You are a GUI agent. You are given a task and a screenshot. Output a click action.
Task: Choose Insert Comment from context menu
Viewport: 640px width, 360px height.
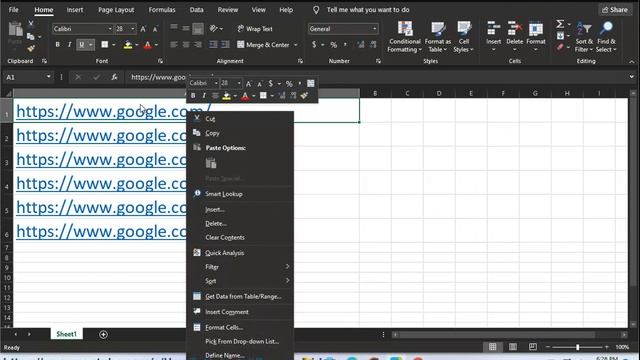[227, 312]
